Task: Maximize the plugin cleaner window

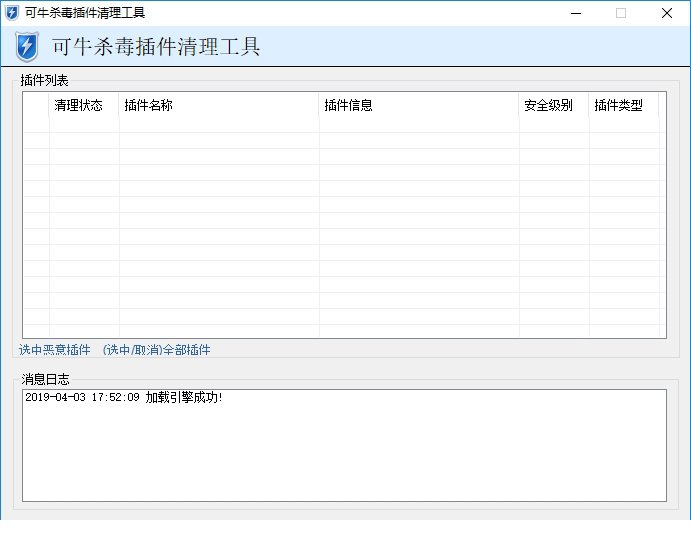Action: 621,13
